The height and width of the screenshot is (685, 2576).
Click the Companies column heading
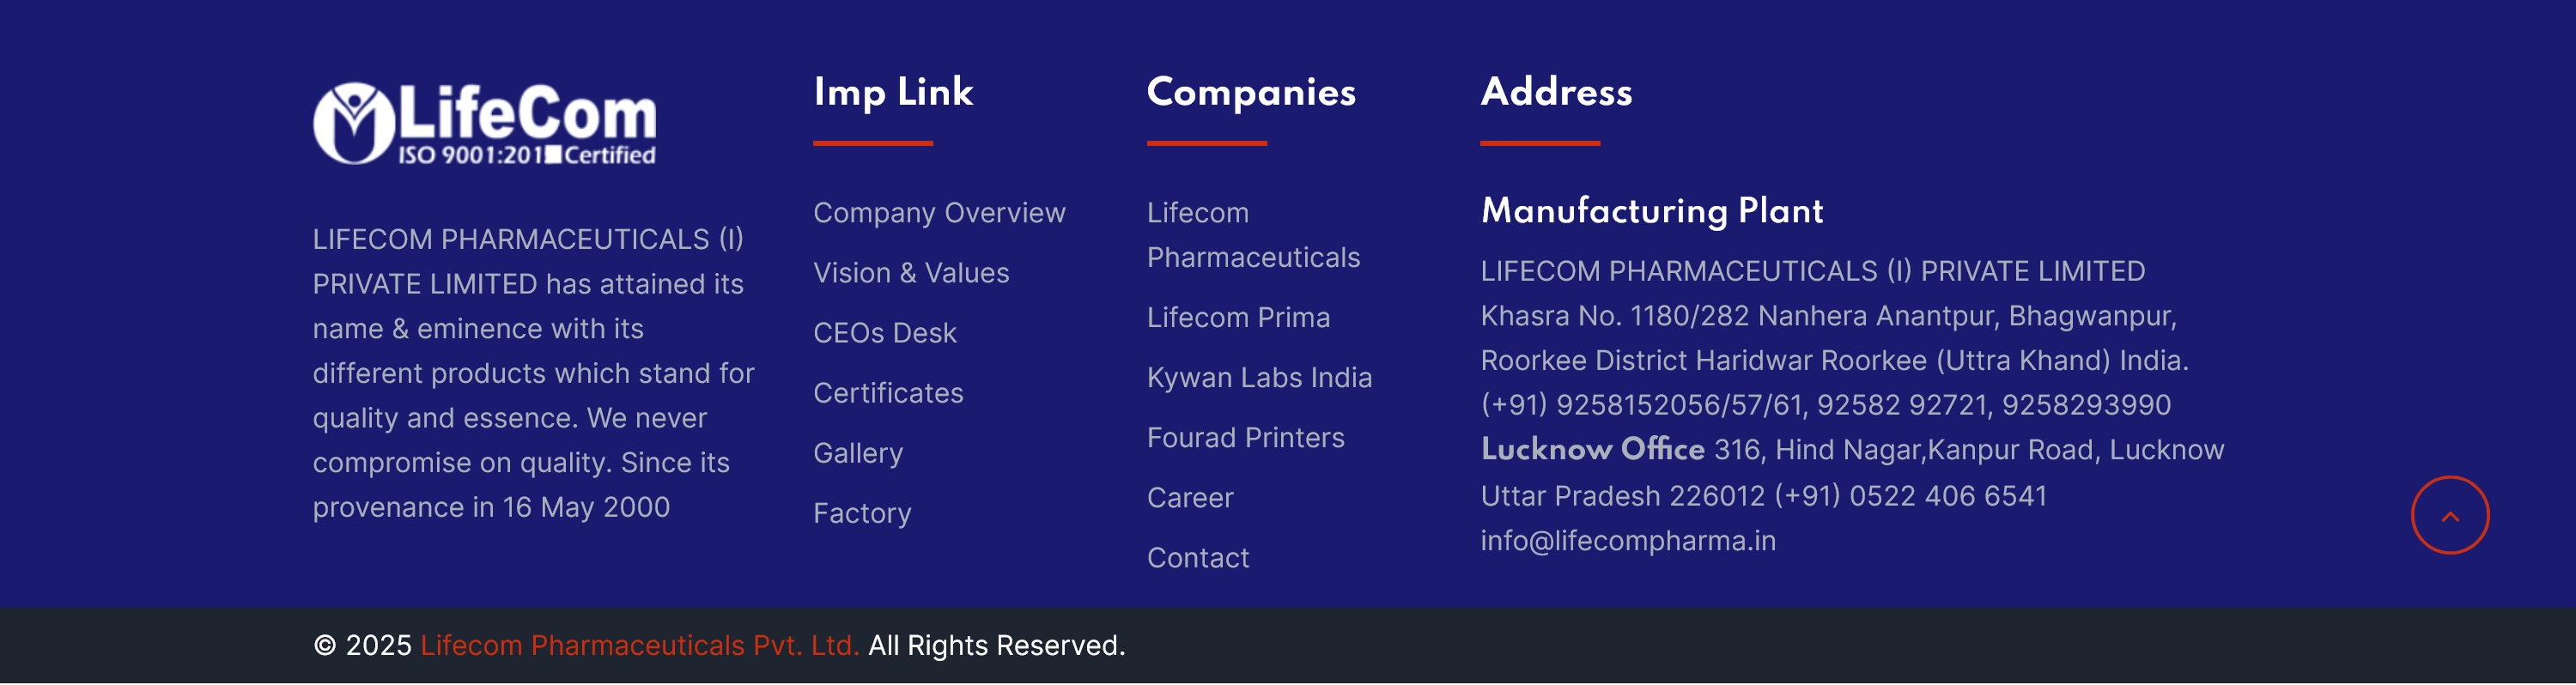point(1251,92)
